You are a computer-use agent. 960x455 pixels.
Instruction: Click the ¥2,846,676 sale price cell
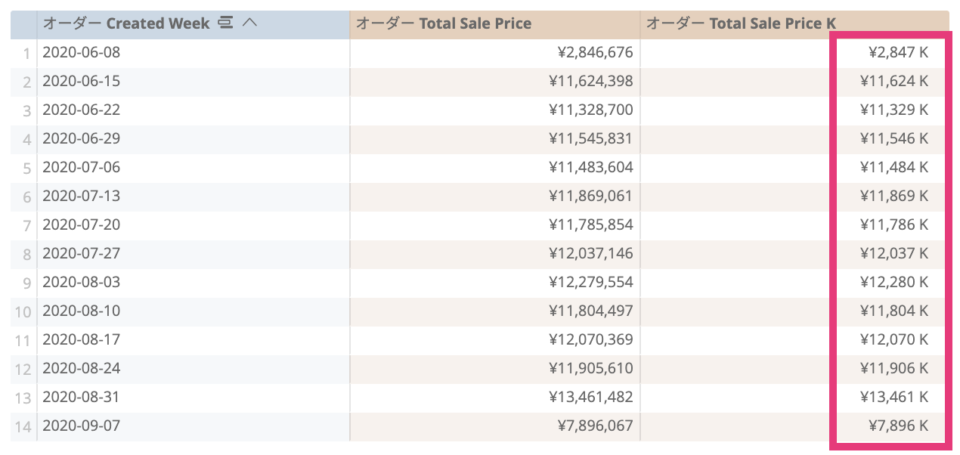coord(495,53)
